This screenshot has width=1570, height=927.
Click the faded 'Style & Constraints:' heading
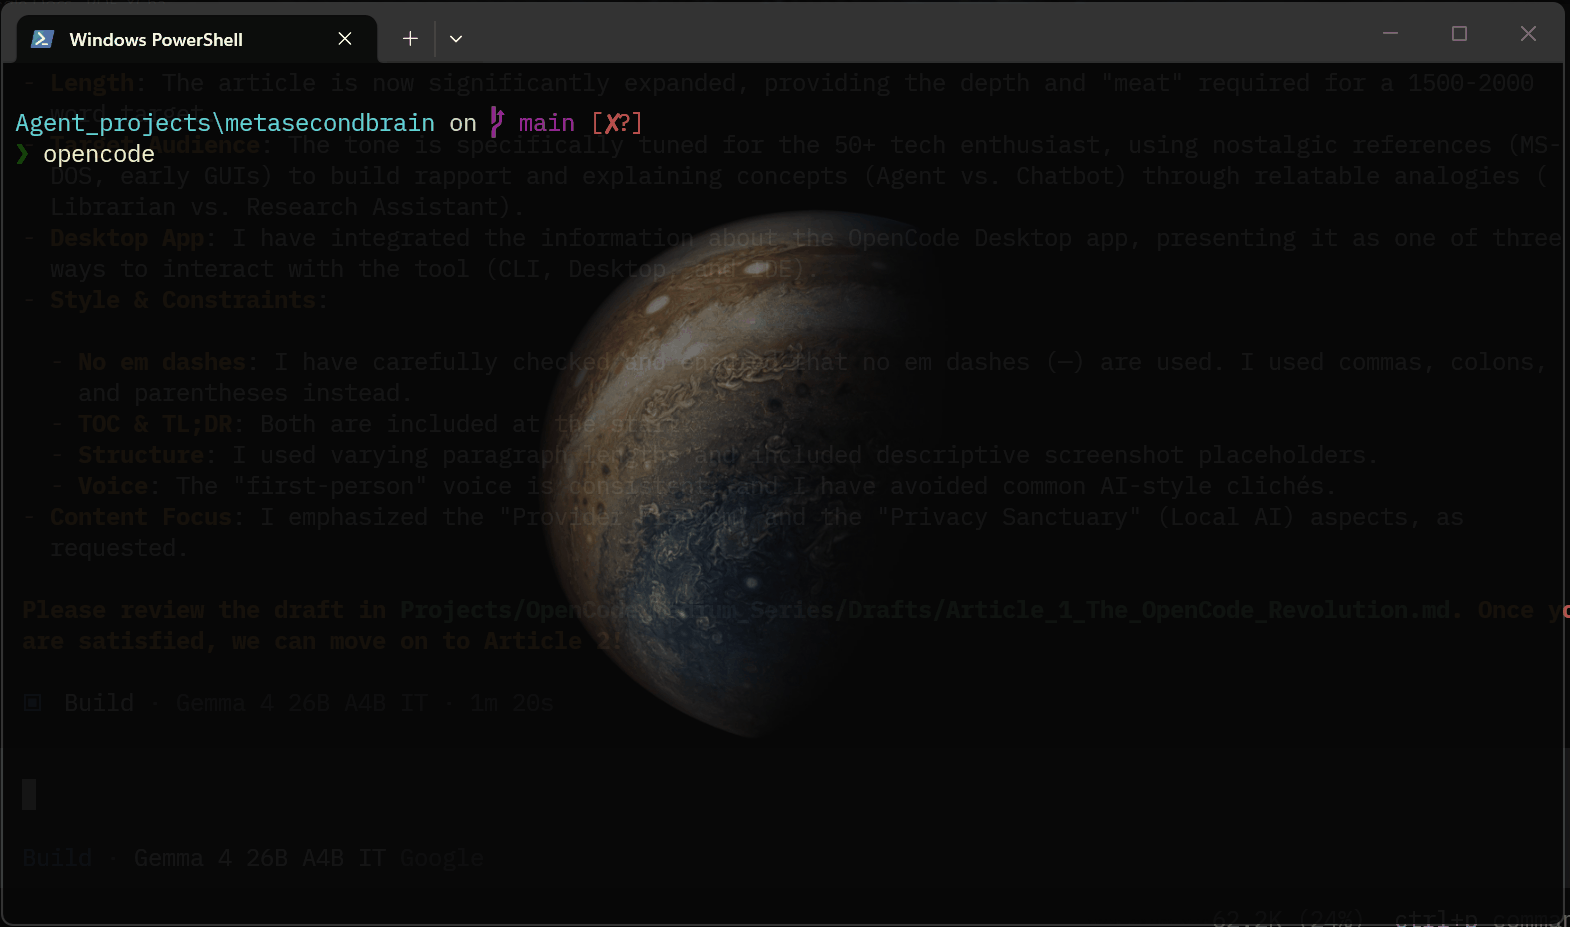(189, 300)
